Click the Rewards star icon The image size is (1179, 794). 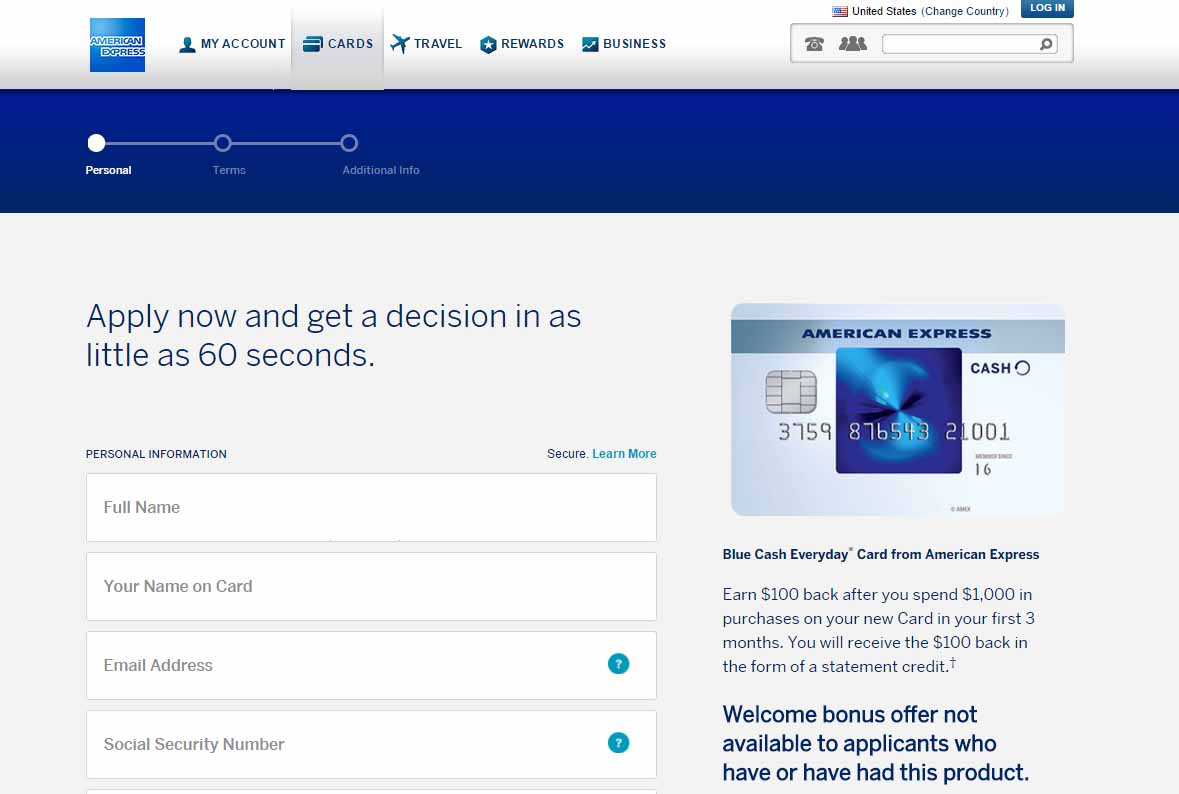click(488, 44)
